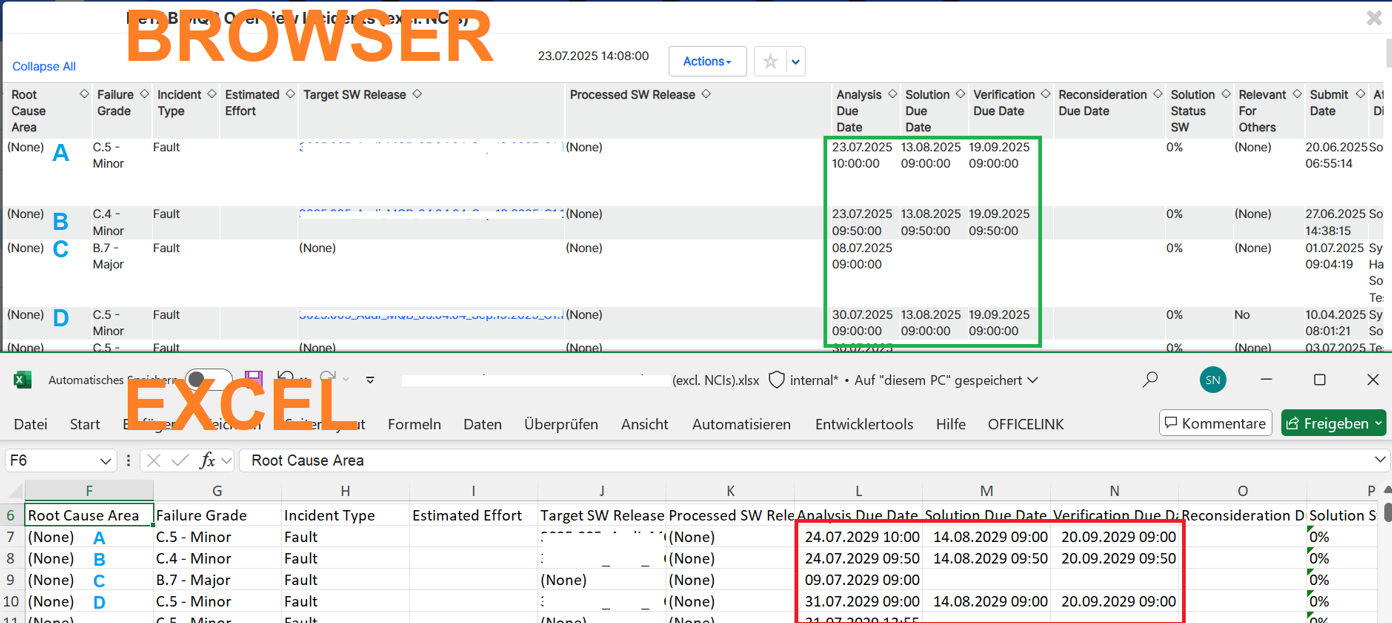Sort by Solution Status SW in browser
Viewport: 1392px width, 623px height.
tap(1225, 94)
